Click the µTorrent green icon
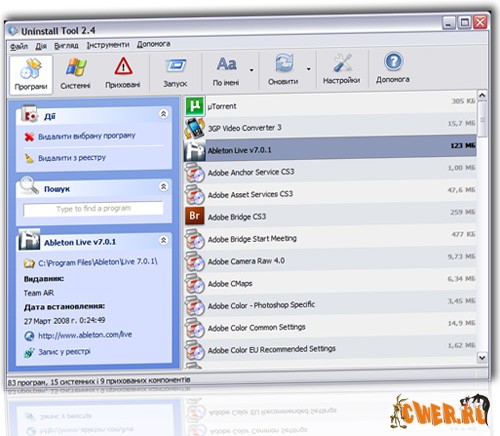Viewport: 500px width, 436px height. click(x=195, y=106)
